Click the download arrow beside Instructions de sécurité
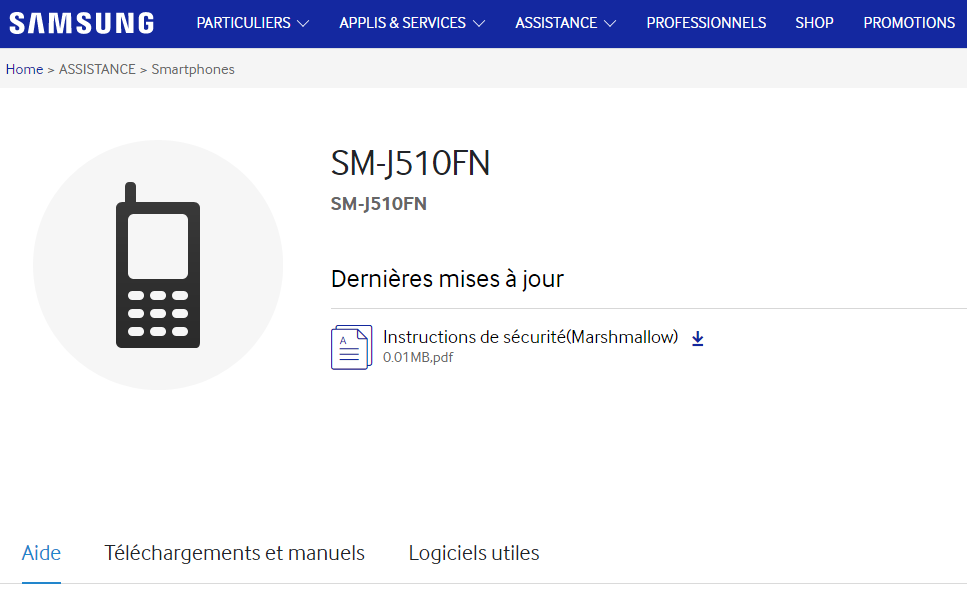This screenshot has width=967, height=590. pyautogui.click(x=698, y=339)
